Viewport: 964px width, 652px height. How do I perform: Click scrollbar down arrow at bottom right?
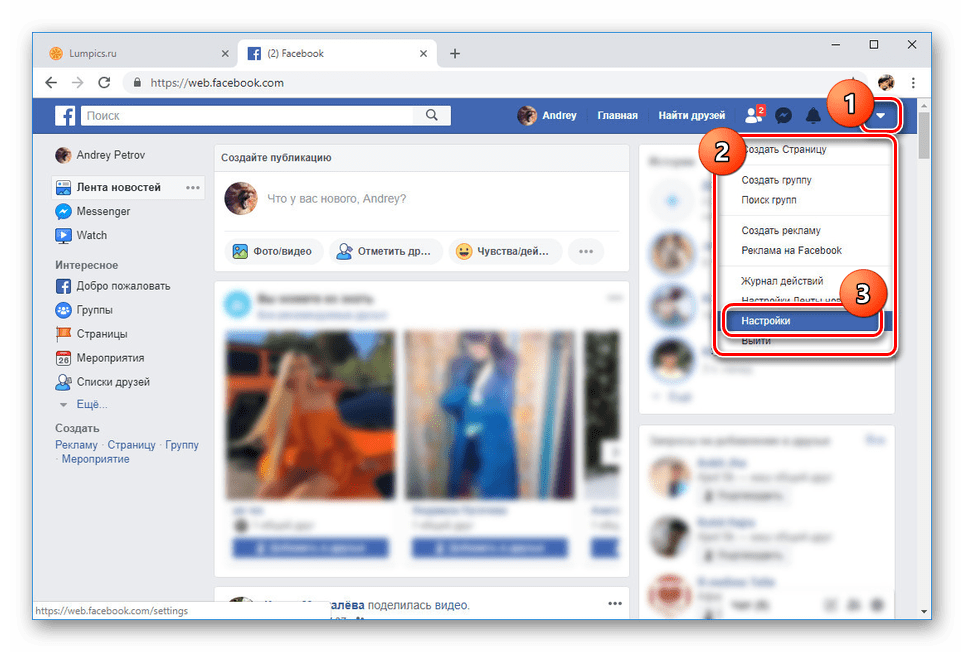923,611
